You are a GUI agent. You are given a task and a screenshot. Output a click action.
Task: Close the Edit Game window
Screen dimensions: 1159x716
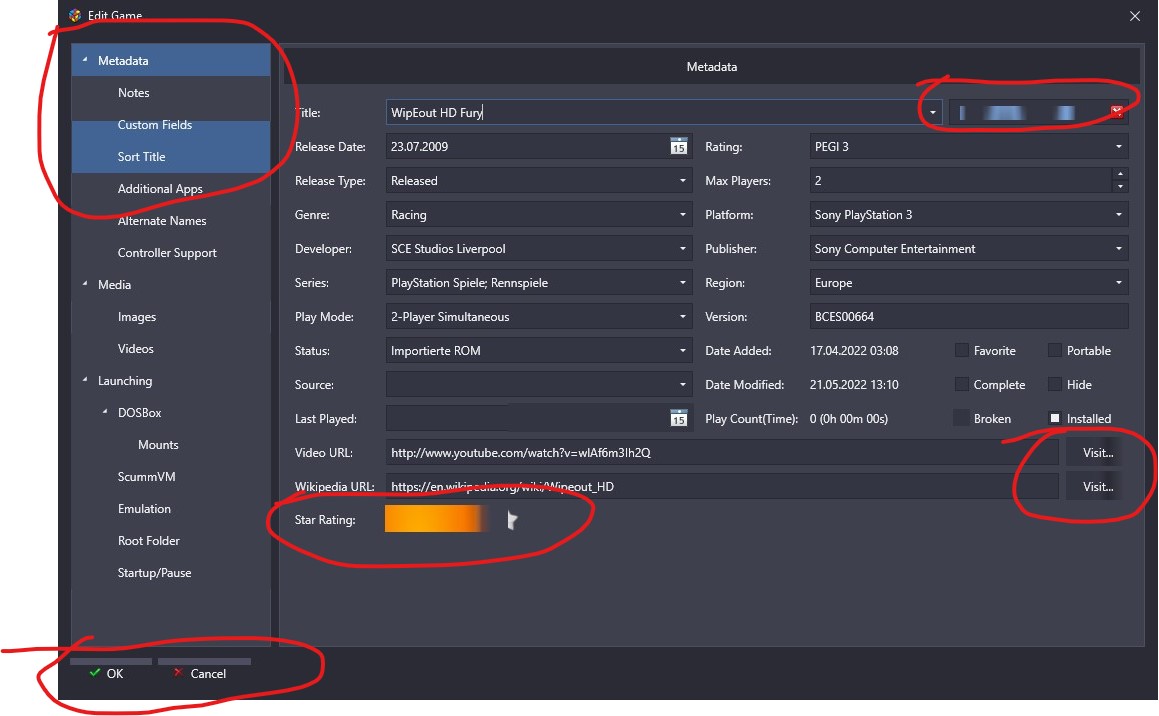point(1135,16)
